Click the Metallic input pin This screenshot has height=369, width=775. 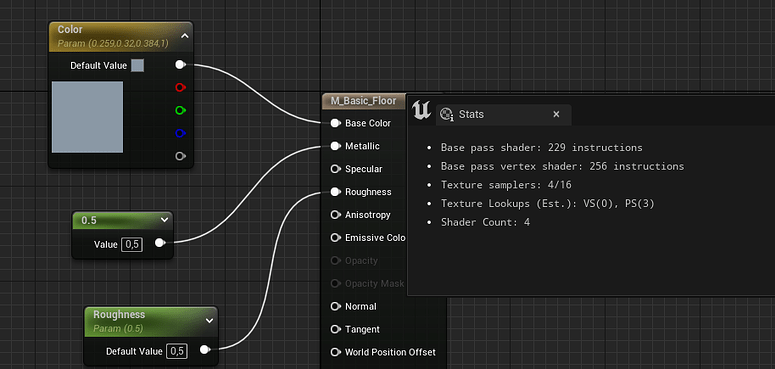pos(336,146)
